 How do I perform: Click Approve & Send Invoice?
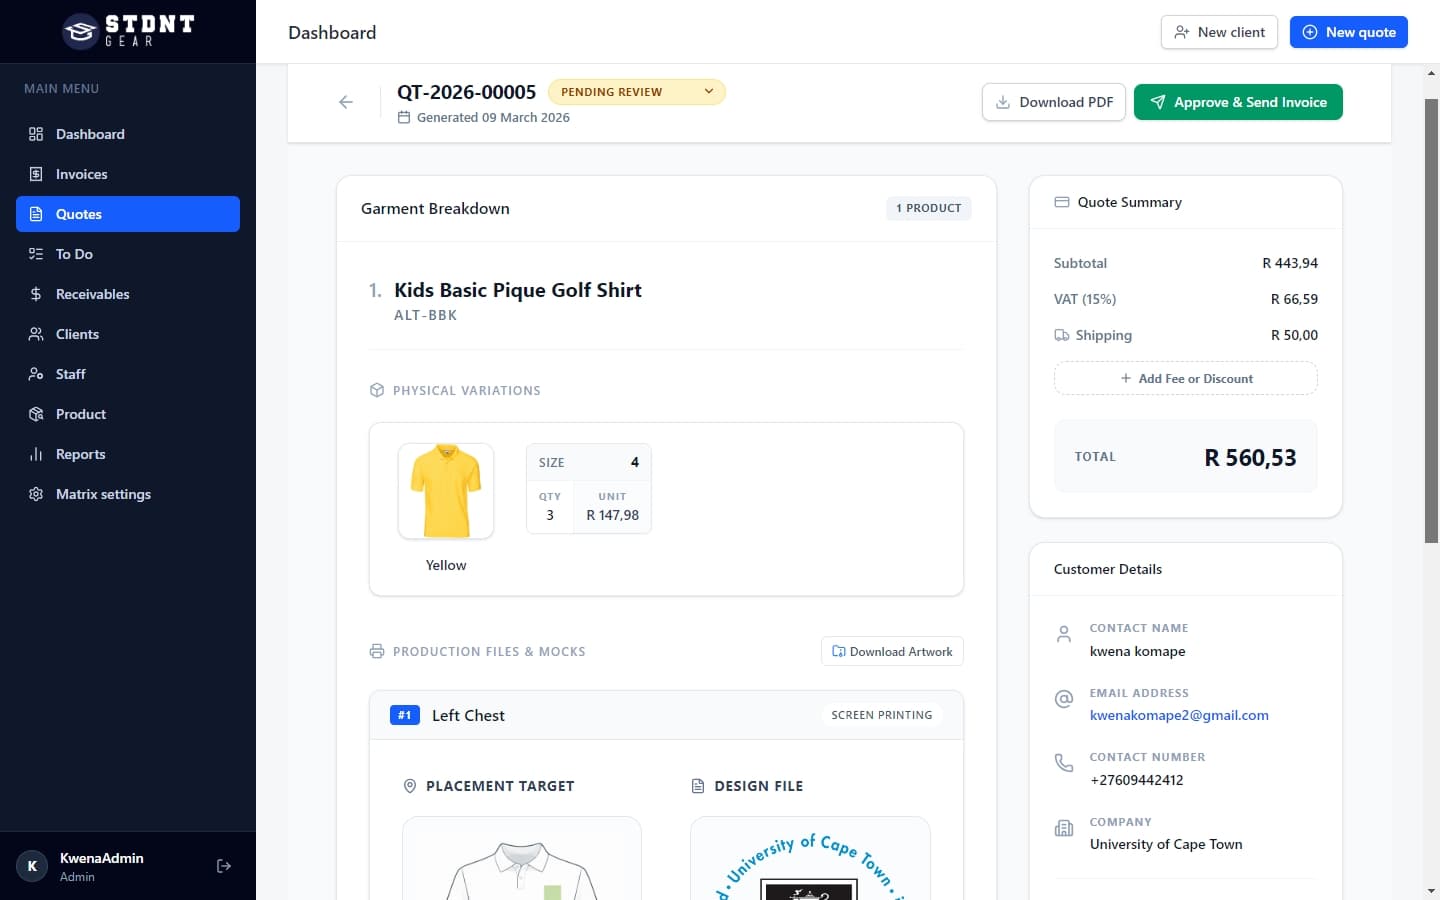tap(1238, 102)
